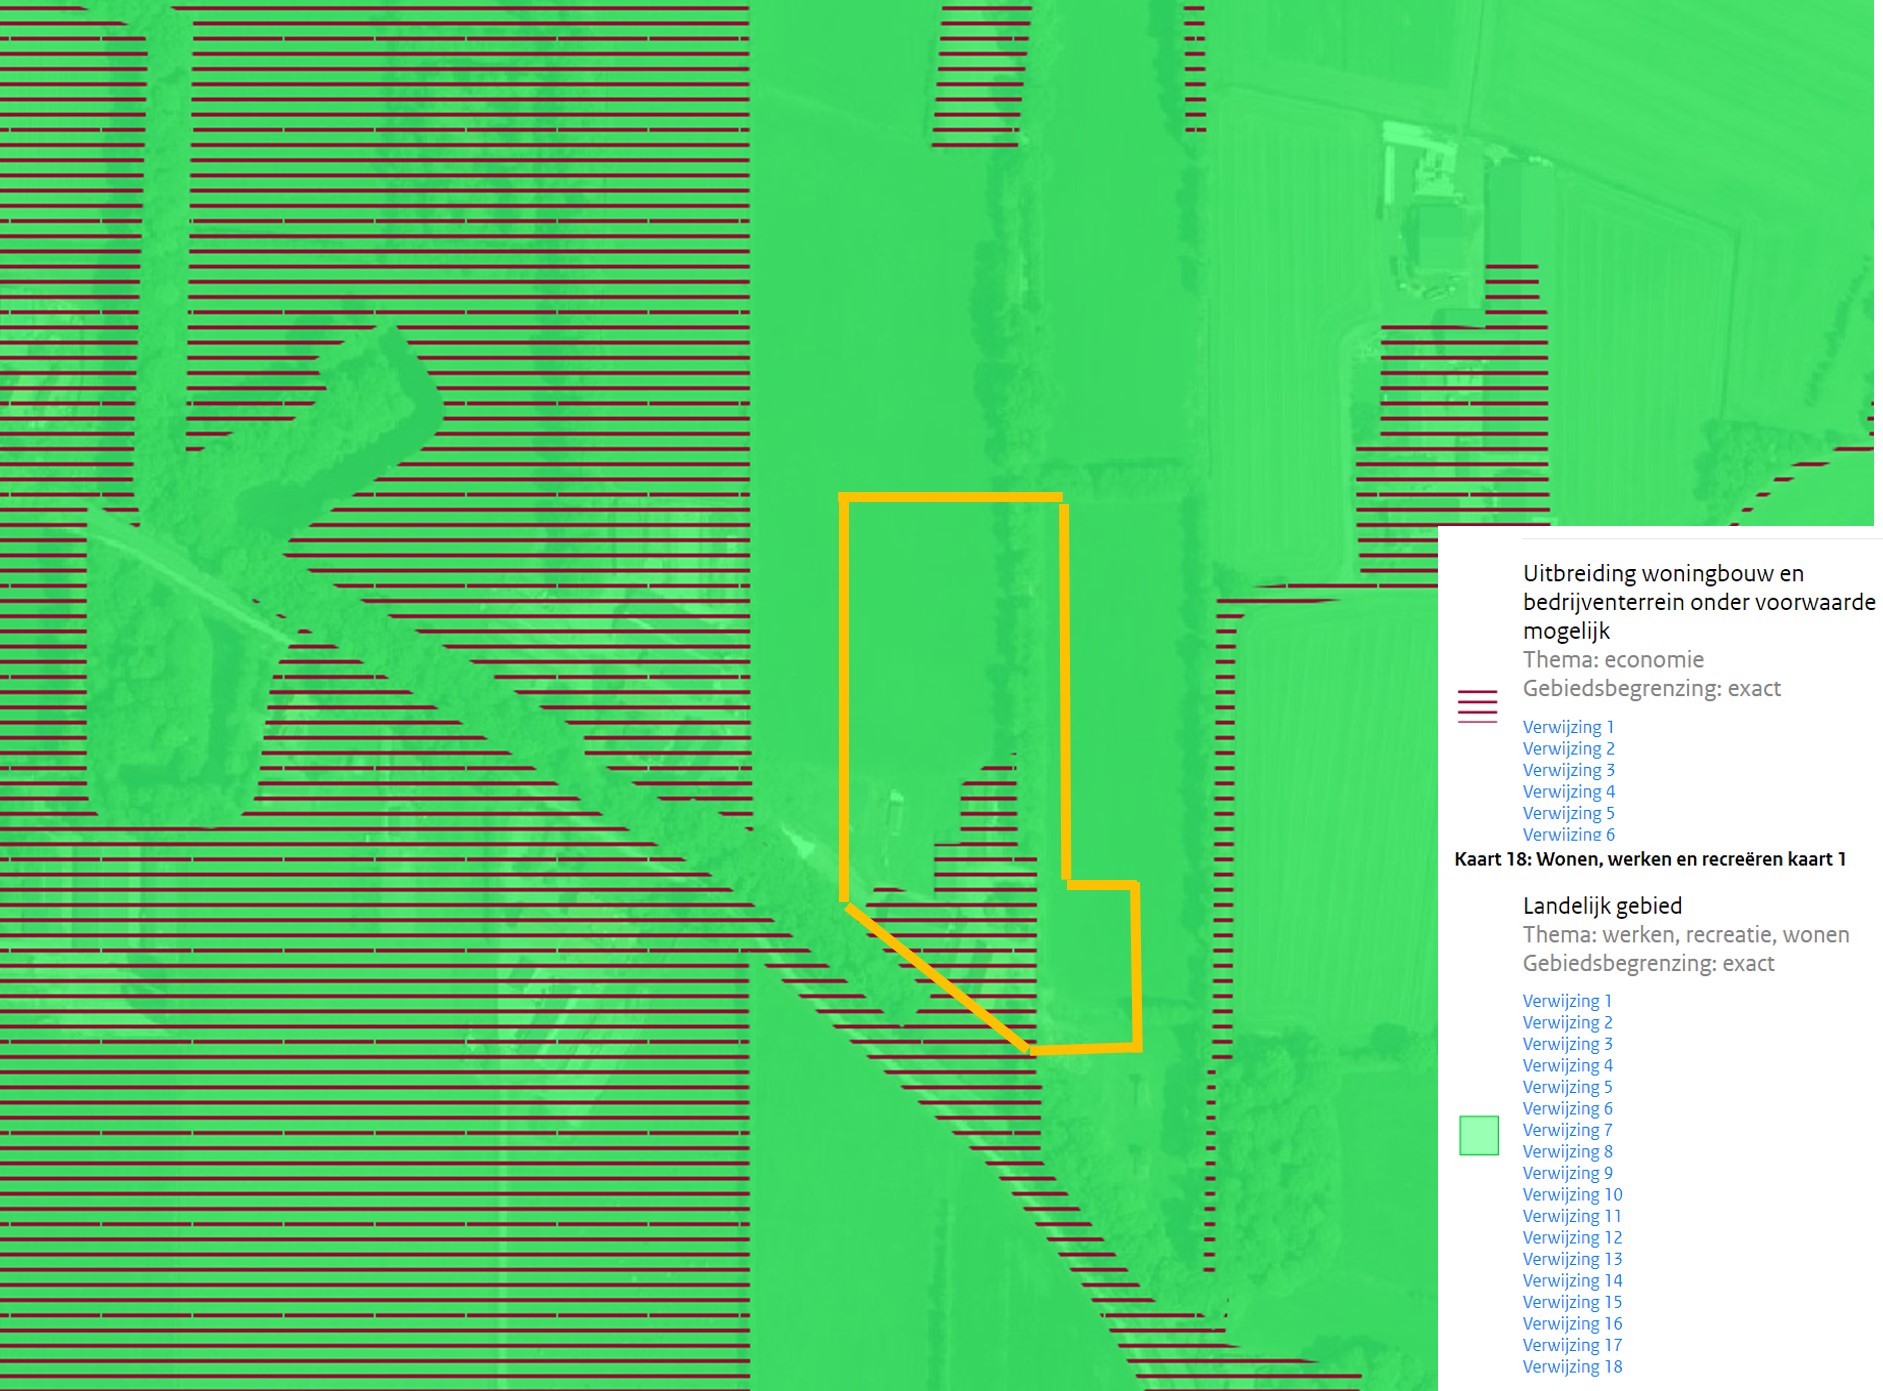Screen dimensions: 1883x1391
Task: Follow the Verwijzing 8 link
Action: tap(1567, 1152)
